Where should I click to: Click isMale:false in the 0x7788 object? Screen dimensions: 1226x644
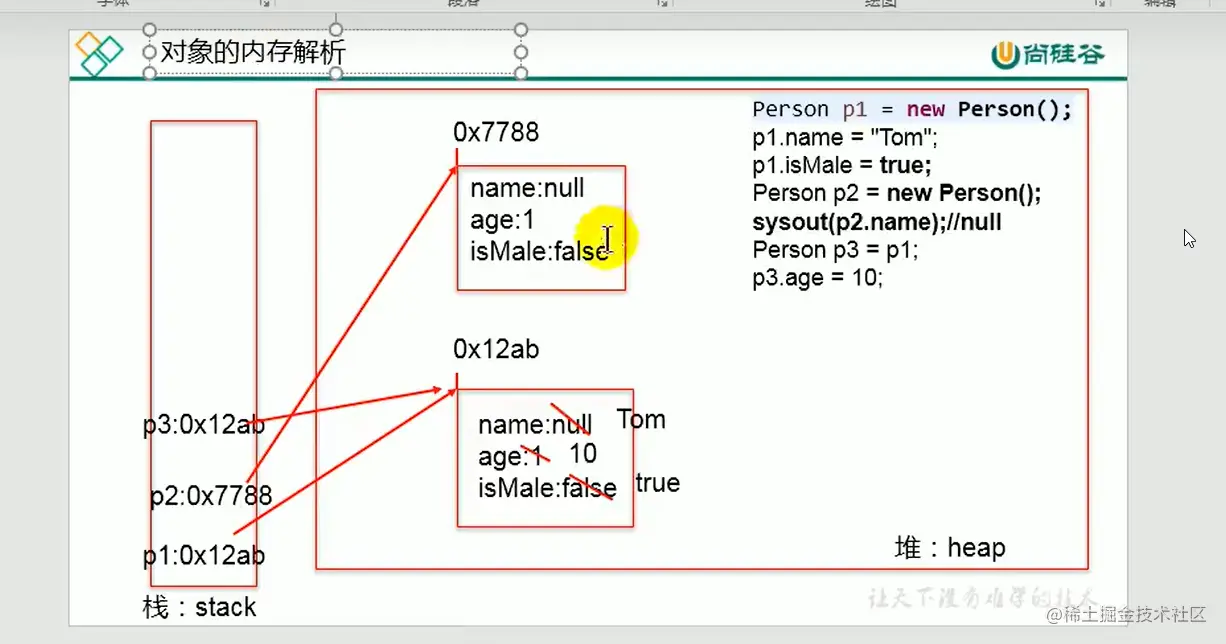[x=540, y=251]
